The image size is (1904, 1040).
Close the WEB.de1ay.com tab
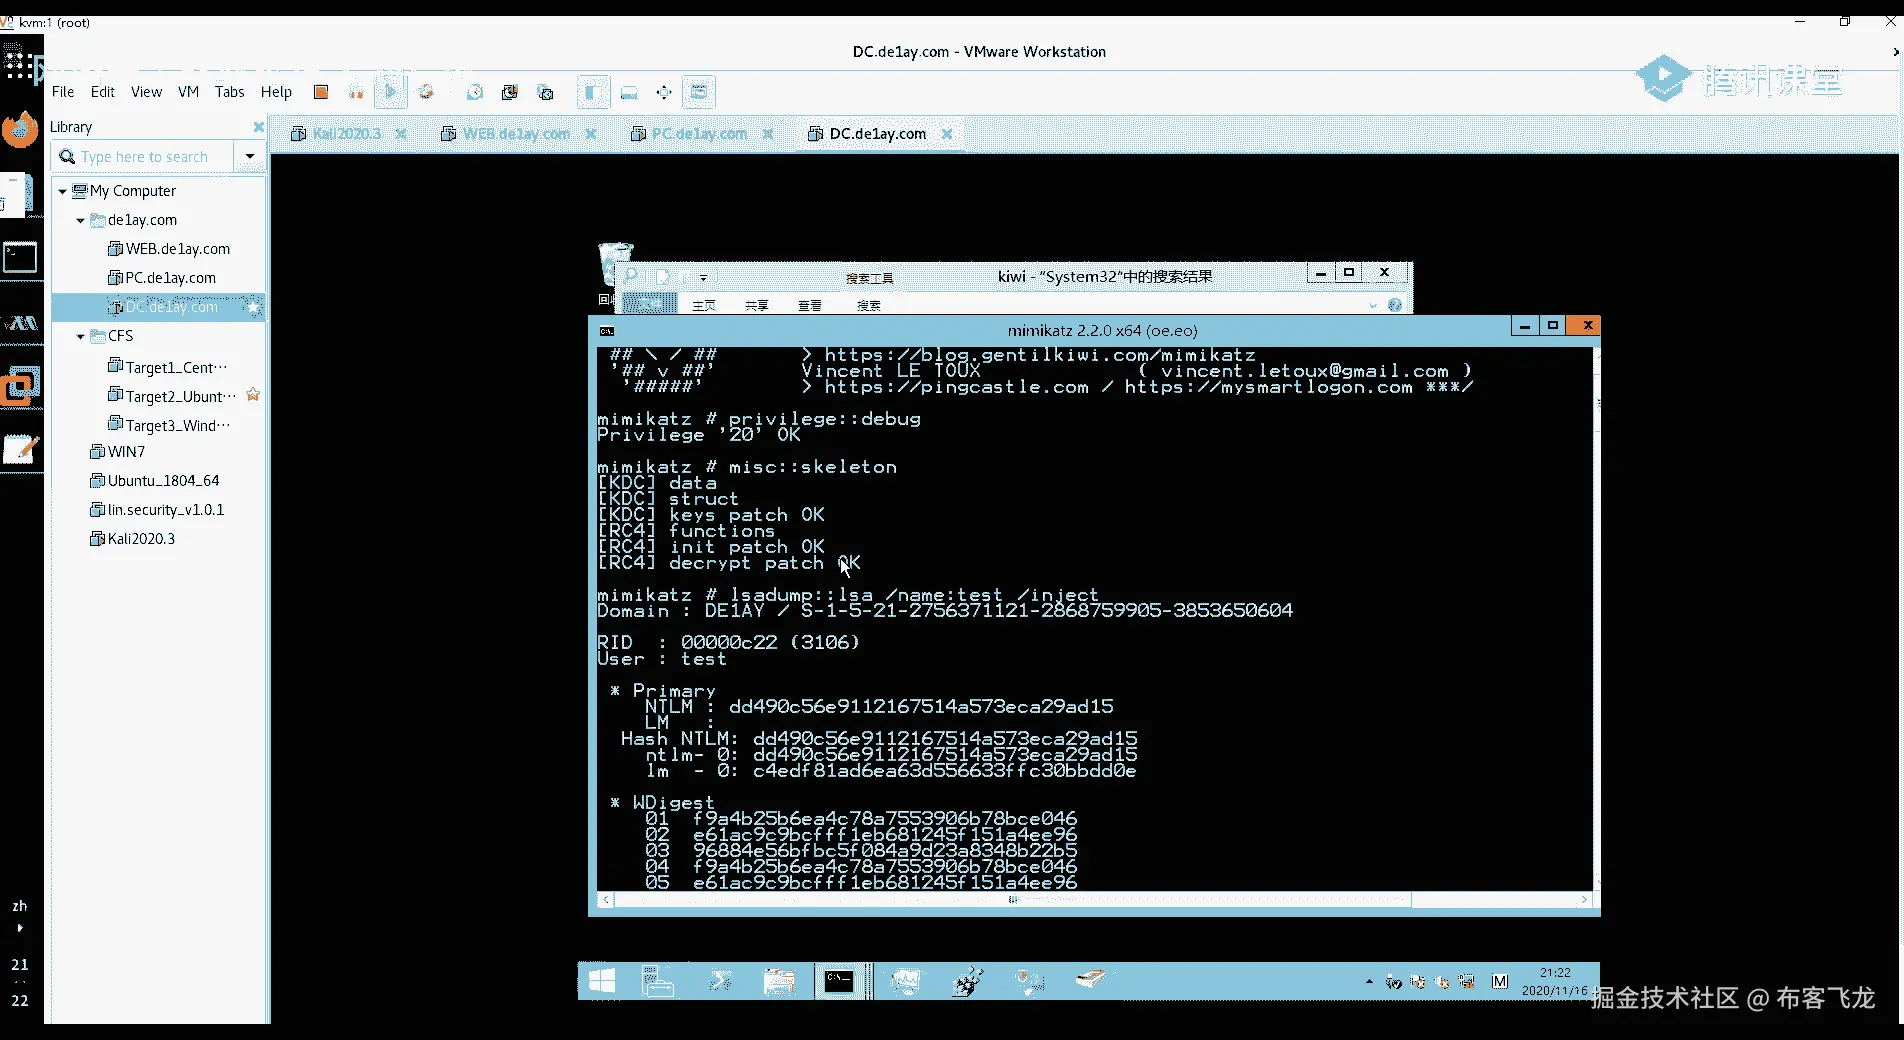point(591,134)
